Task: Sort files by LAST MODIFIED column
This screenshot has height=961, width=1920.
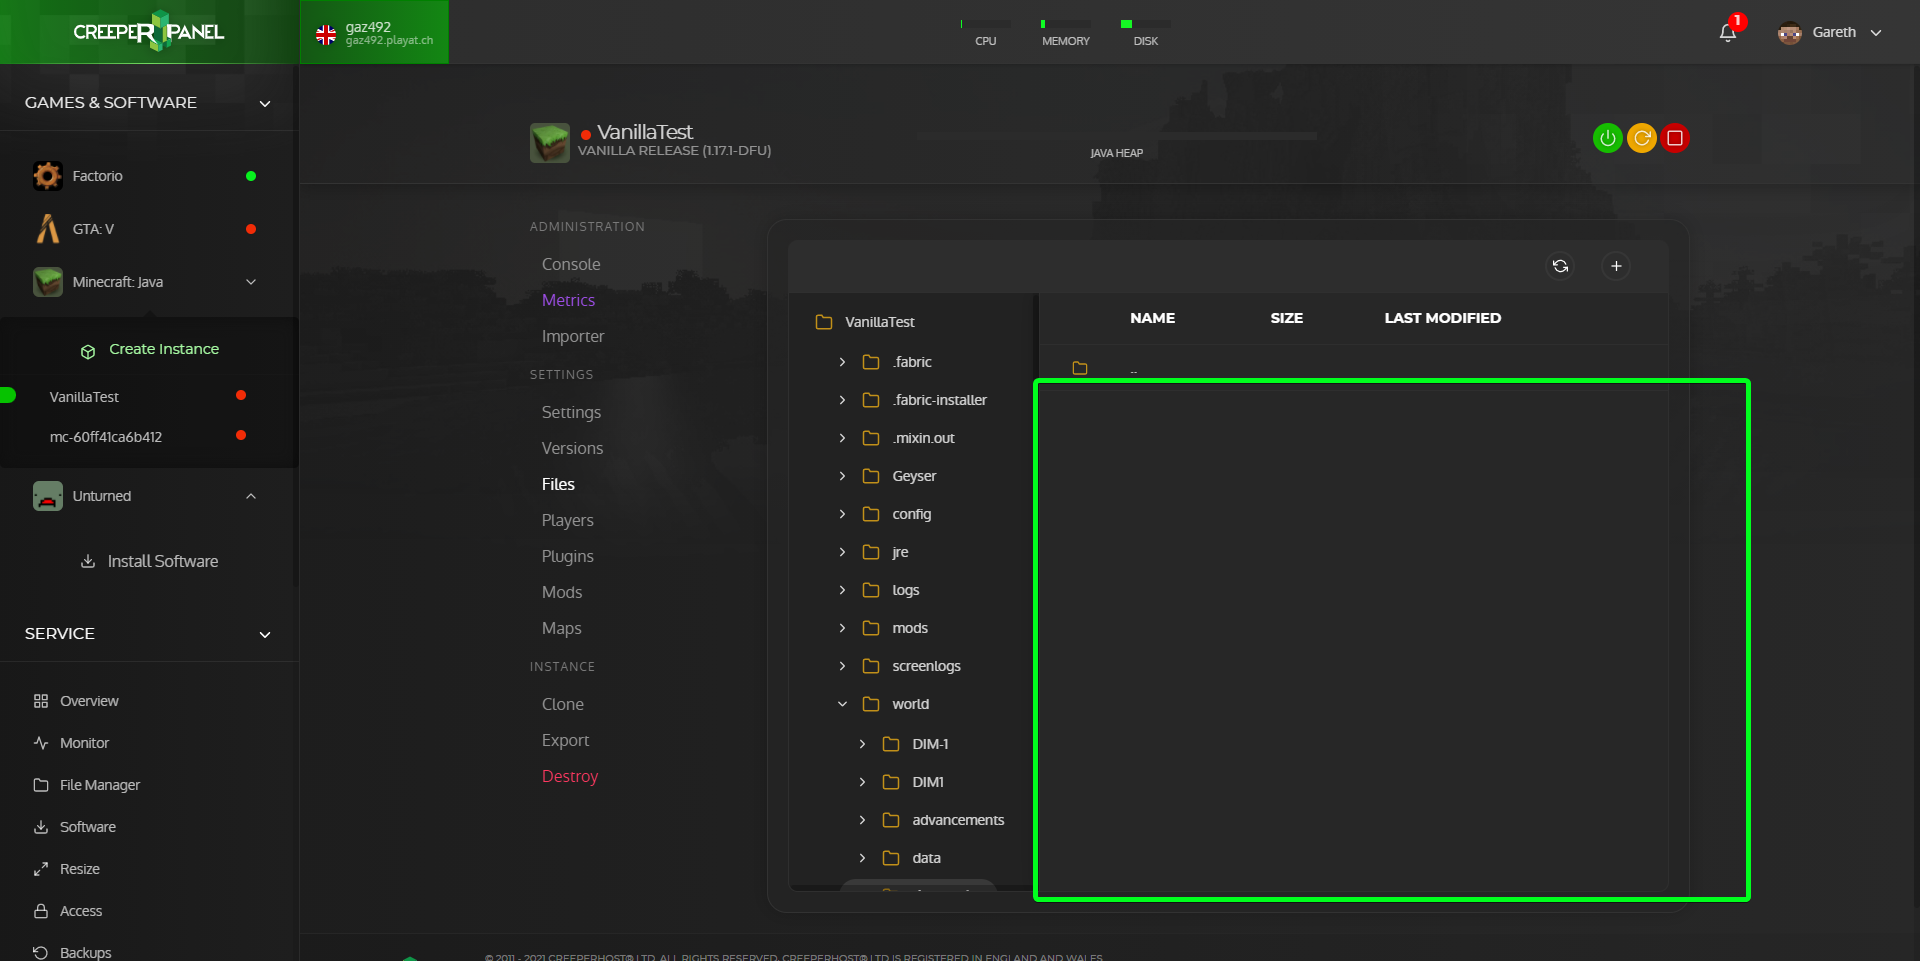Action: pyautogui.click(x=1443, y=318)
